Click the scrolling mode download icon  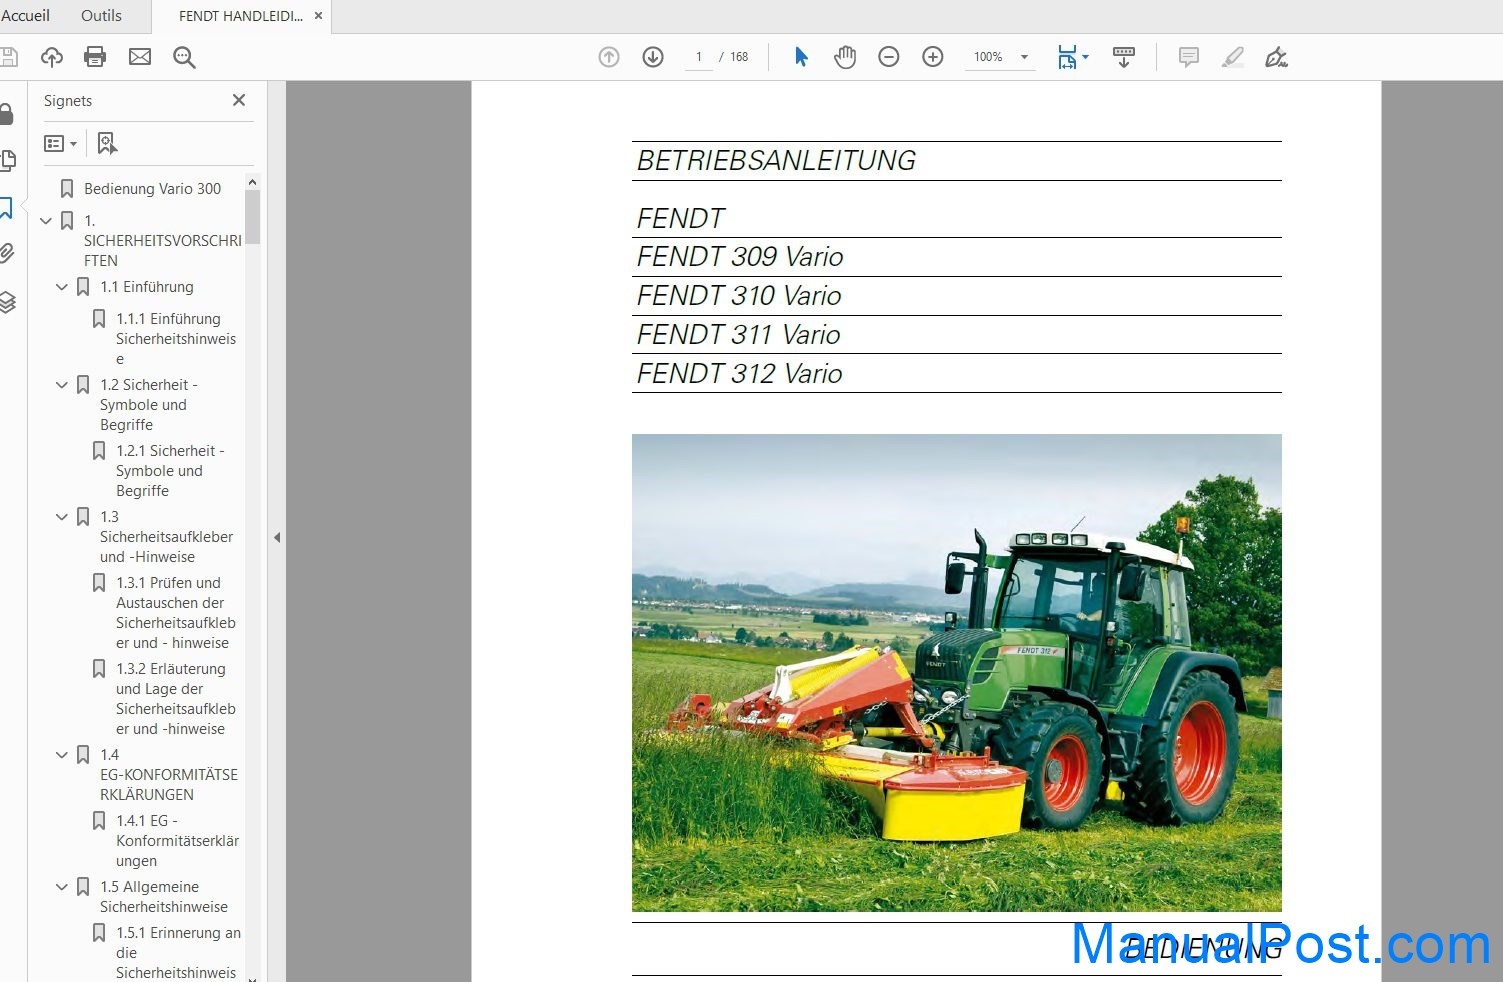(x=1124, y=57)
